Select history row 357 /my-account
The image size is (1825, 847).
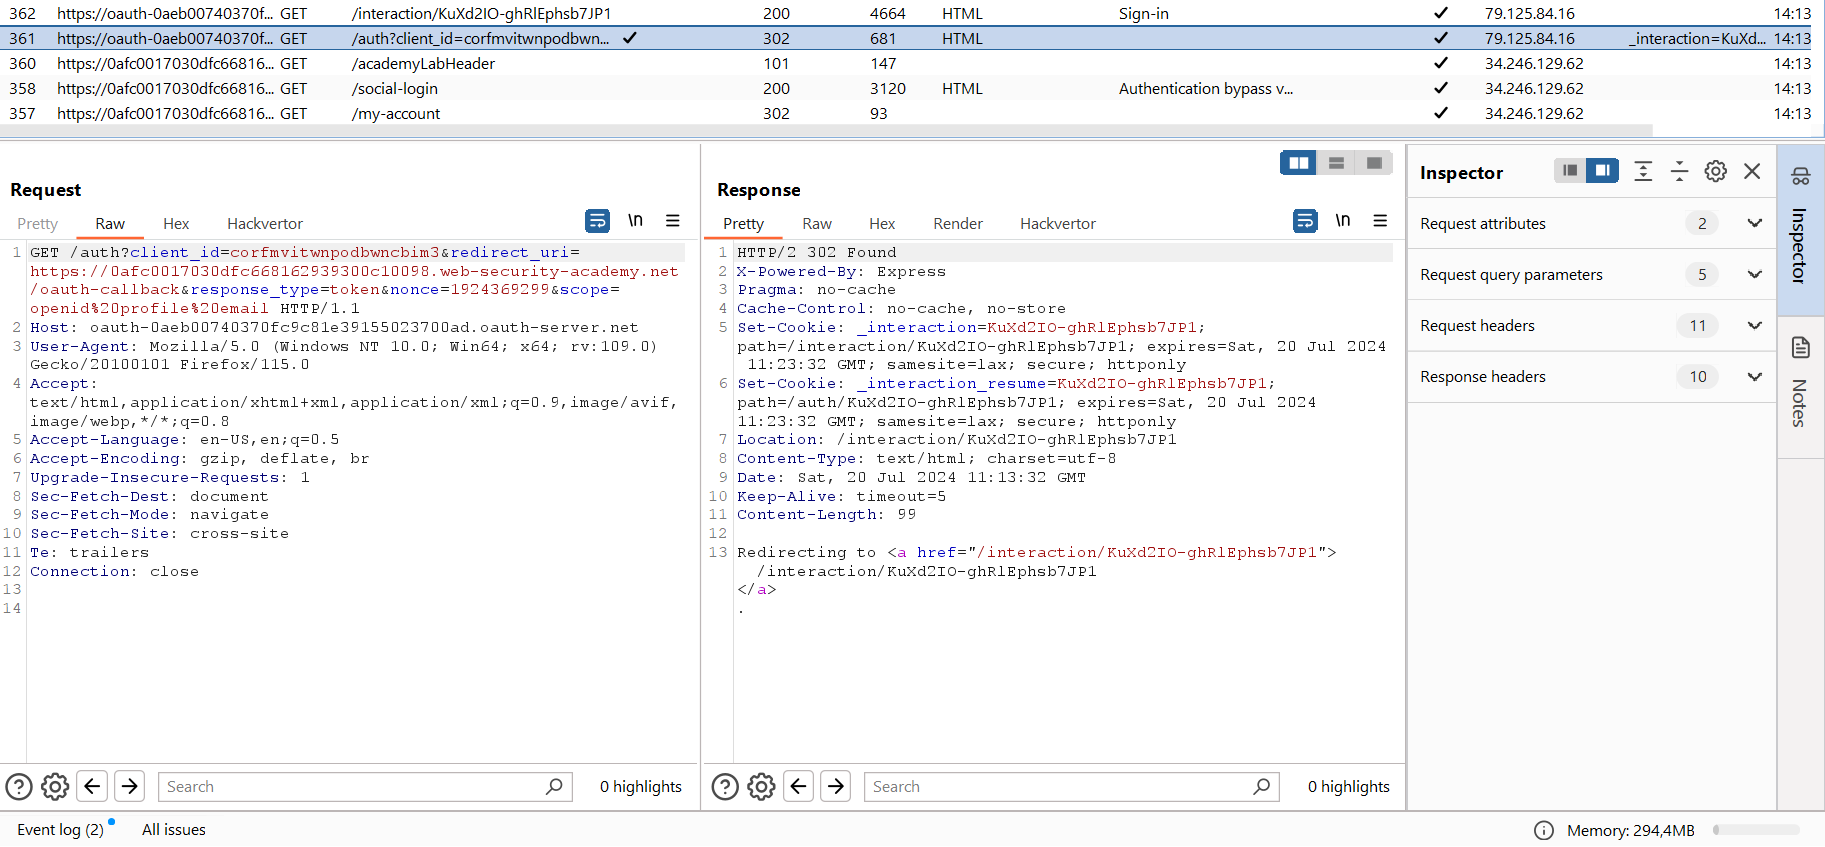pyautogui.click(x=906, y=113)
